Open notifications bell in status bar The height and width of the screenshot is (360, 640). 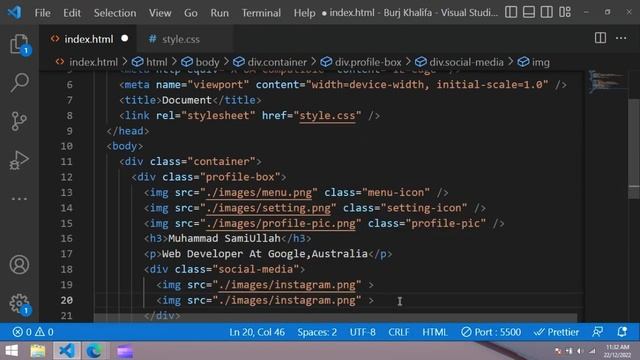[x=622, y=332]
